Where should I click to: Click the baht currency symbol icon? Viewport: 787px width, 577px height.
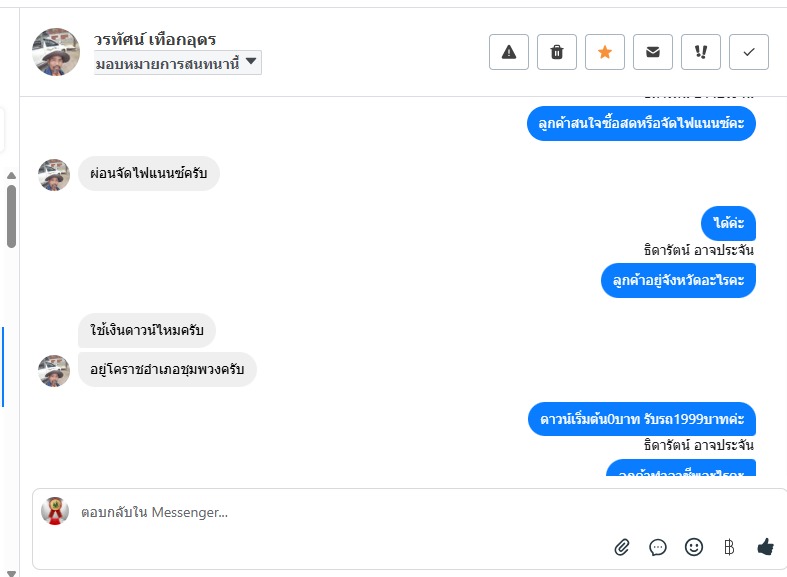click(x=729, y=547)
